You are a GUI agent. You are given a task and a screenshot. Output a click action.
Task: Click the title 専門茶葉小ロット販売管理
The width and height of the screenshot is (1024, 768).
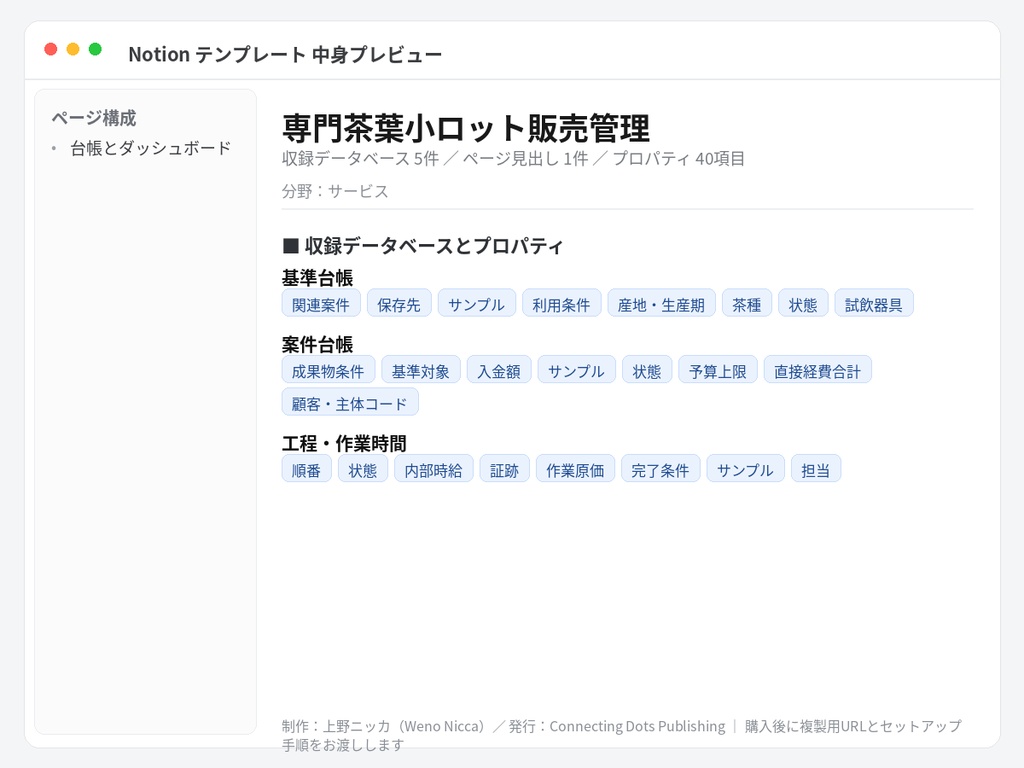[466, 128]
